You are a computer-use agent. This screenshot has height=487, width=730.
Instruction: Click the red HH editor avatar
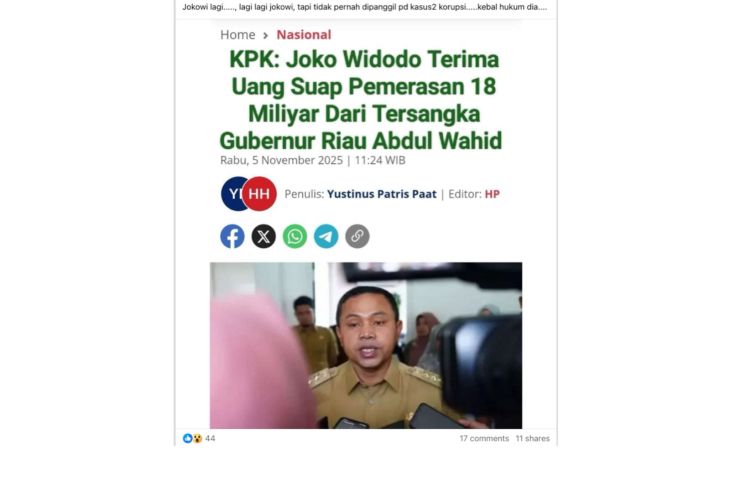pyautogui.click(x=259, y=194)
